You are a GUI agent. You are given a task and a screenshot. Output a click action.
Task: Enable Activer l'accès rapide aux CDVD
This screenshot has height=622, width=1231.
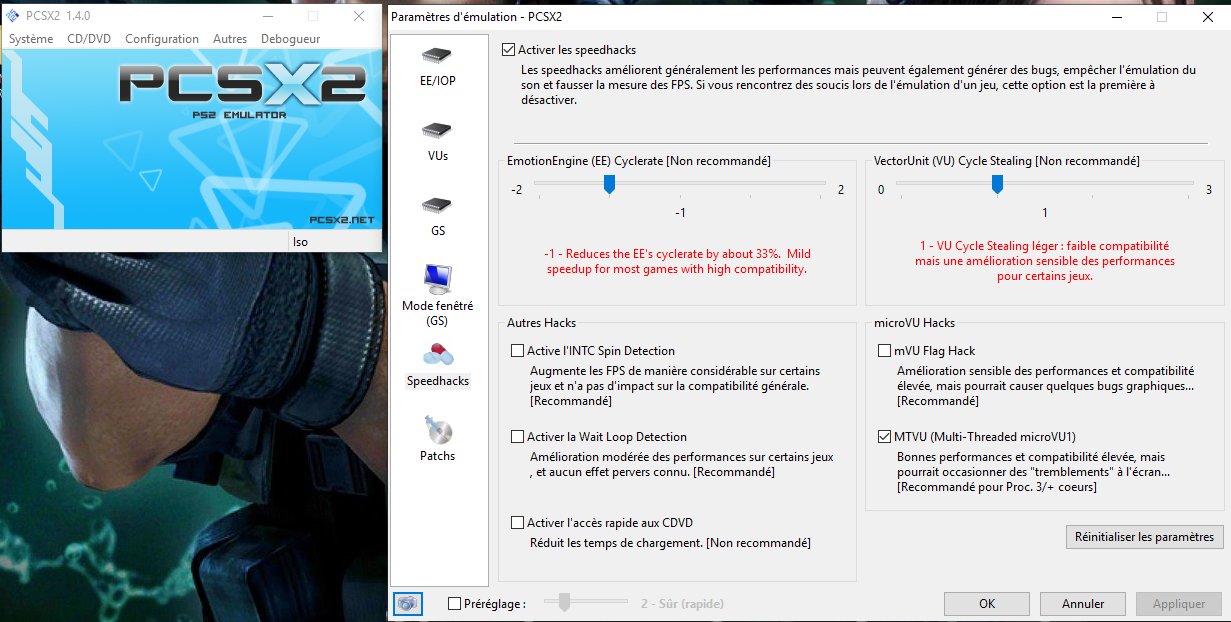coord(517,523)
